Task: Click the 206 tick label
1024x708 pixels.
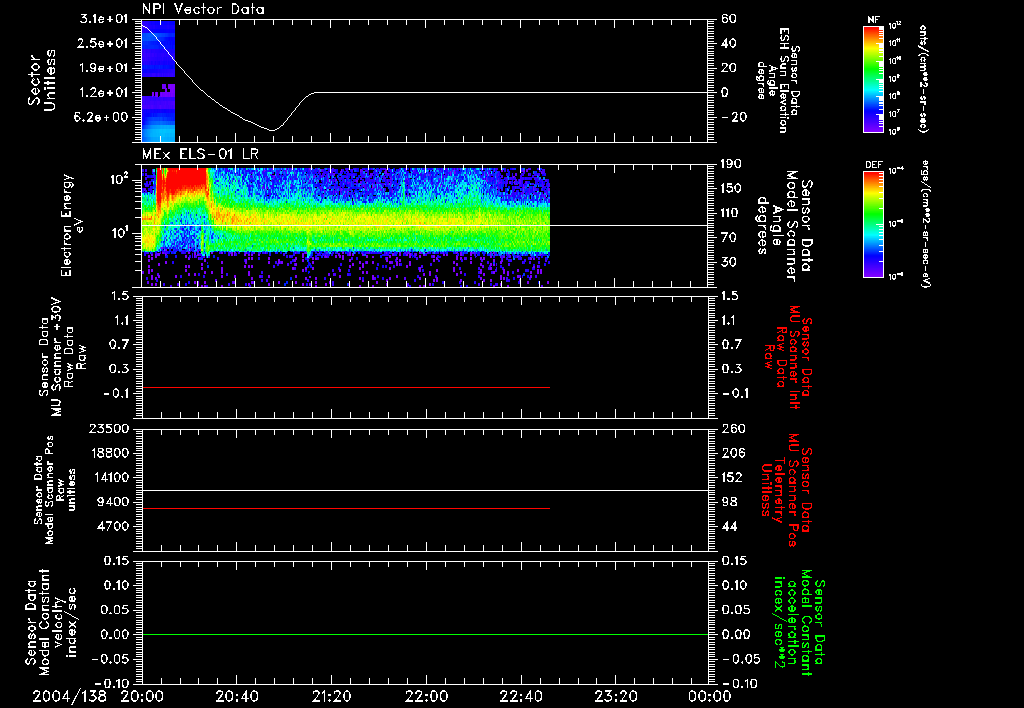Action: coord(735,453)
